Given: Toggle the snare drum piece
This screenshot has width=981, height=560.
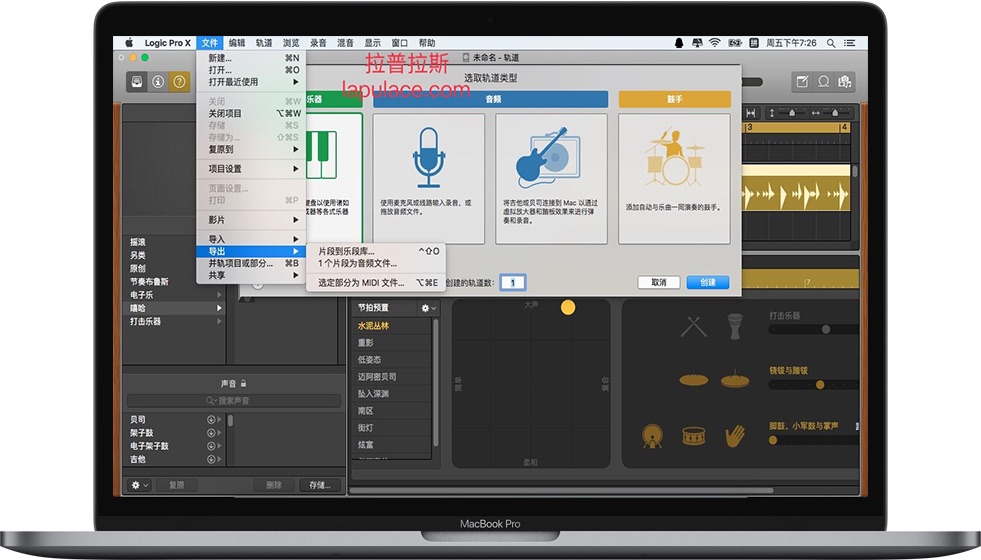Looking at the screenshot, I should pos(693,435).
